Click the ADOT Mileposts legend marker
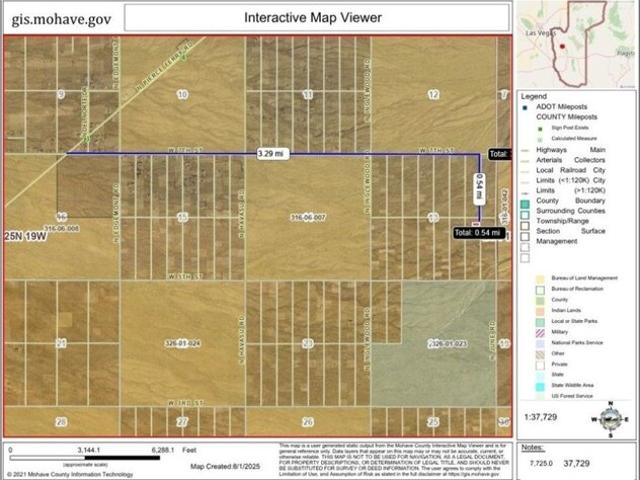This screenshot has width=640, height=480. click(x=525, y=106)
